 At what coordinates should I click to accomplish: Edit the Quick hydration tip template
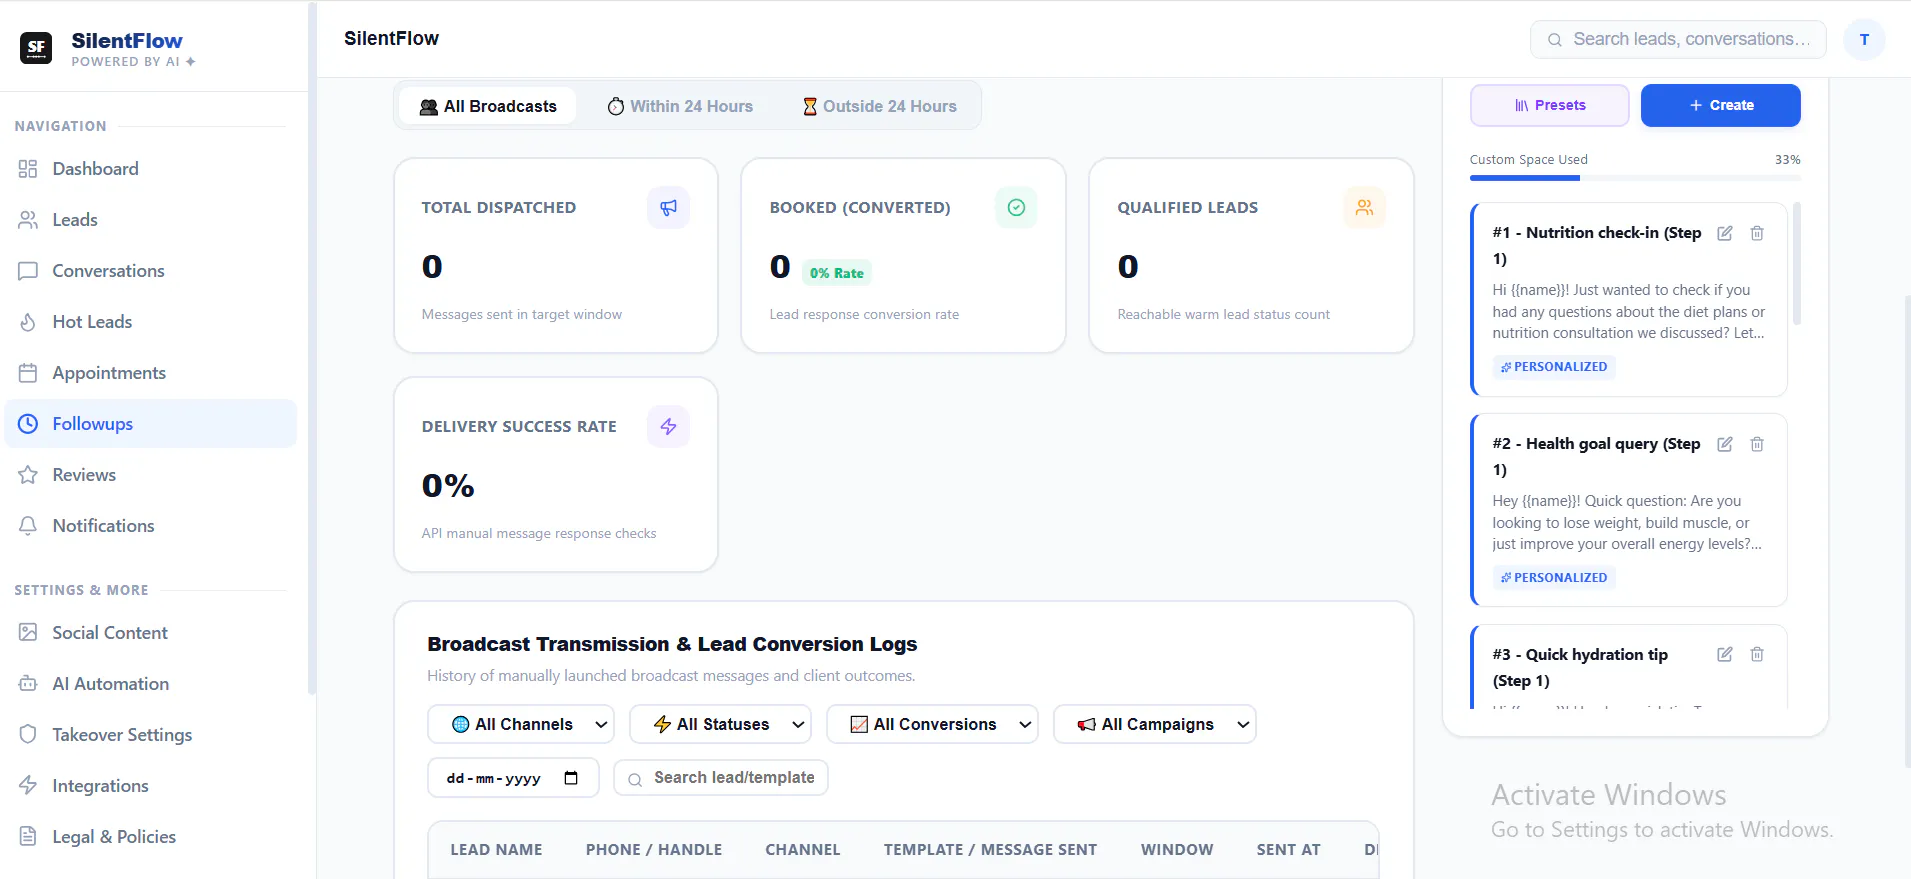tap(1725, 654)
